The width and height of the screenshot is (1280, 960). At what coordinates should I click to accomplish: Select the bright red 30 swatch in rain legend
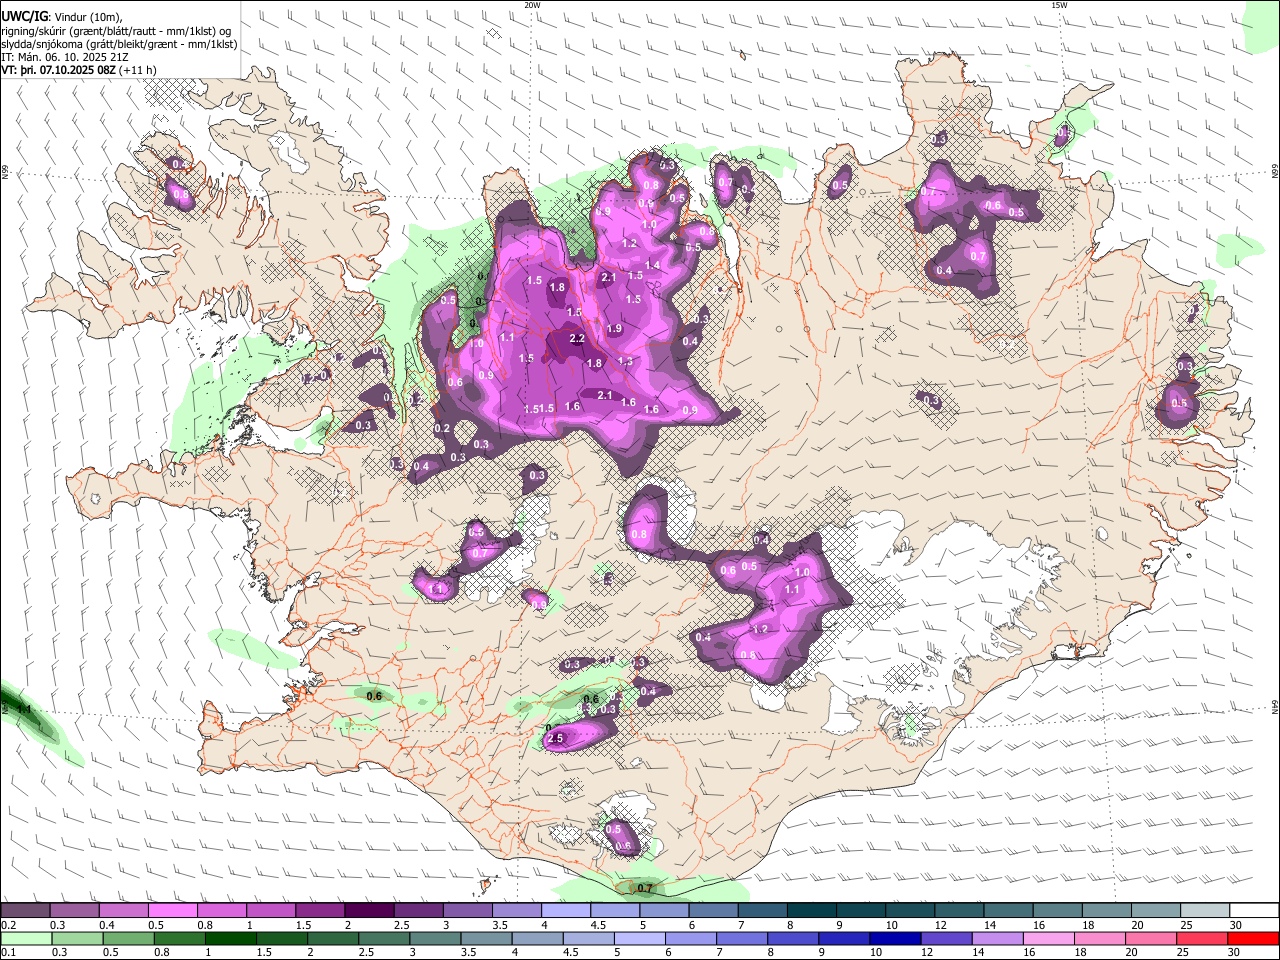click(x=1253, y=938)
